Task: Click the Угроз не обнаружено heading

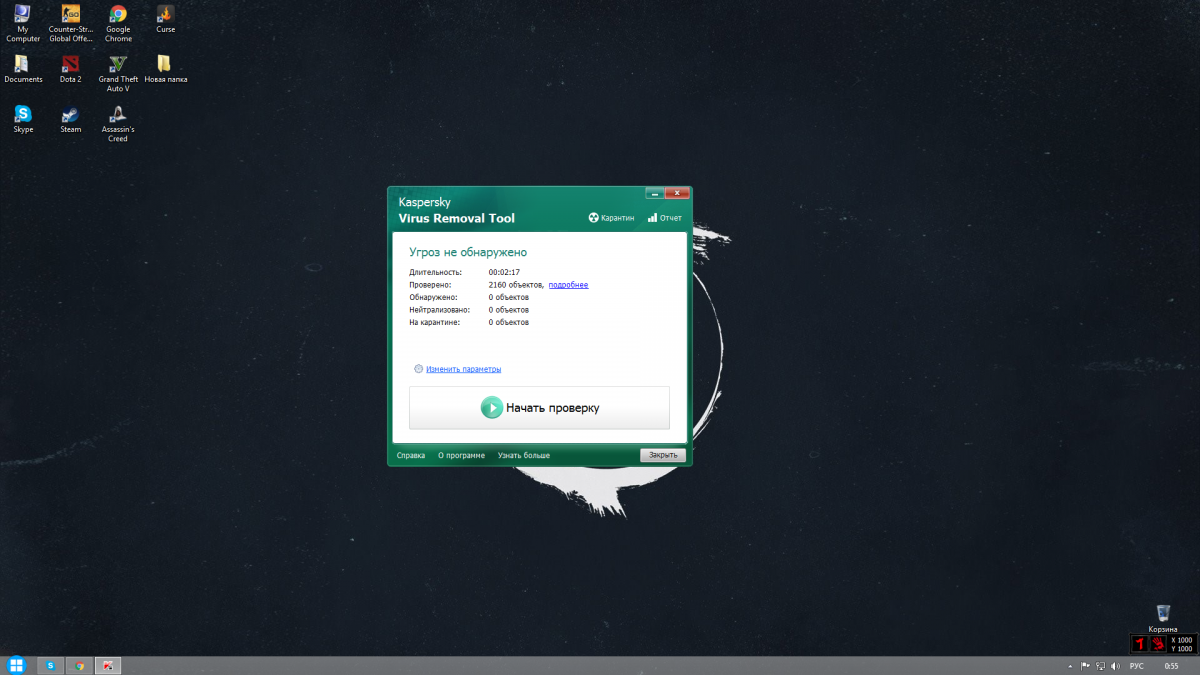Action: pos(468,252)
